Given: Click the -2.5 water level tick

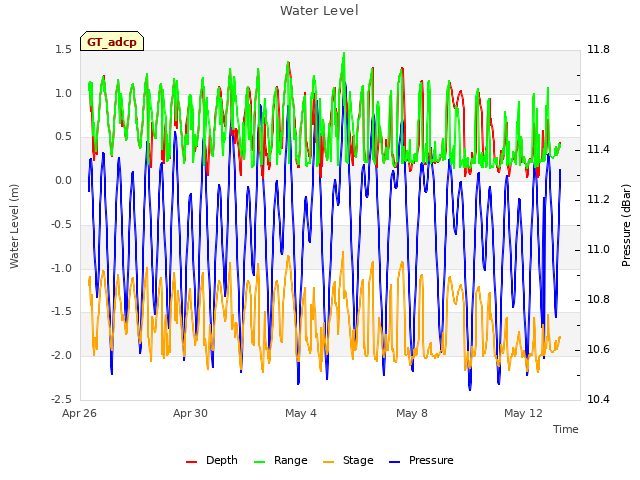Looking at the screenshot, I should coord(61,399).
